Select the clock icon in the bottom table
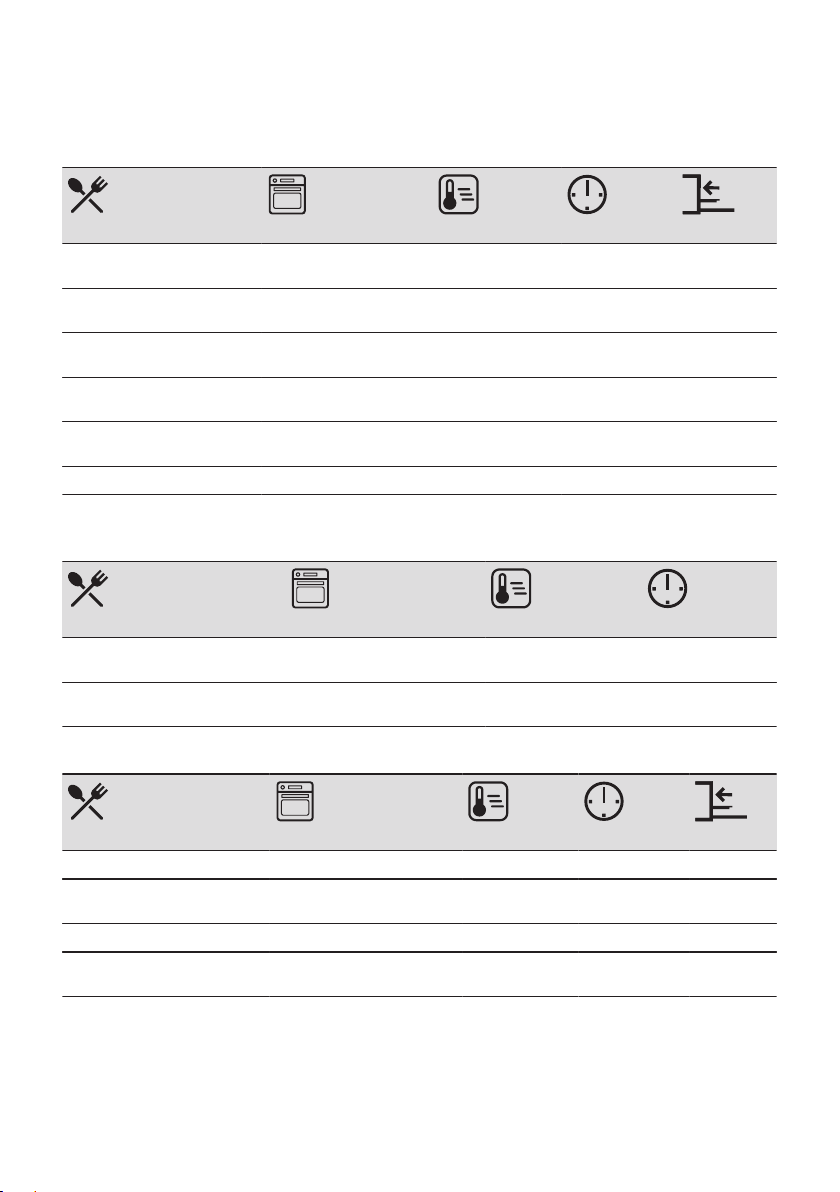 pos(604,801)
